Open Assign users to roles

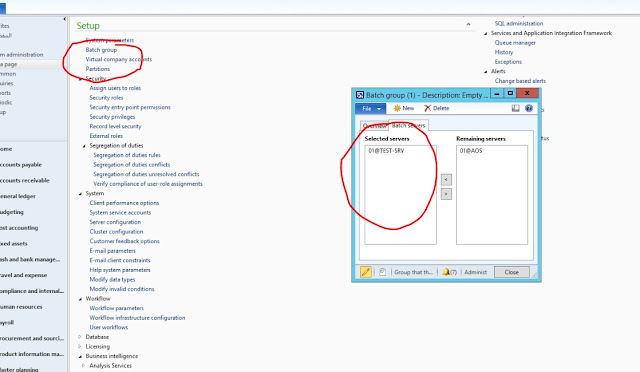pos(115,88)
